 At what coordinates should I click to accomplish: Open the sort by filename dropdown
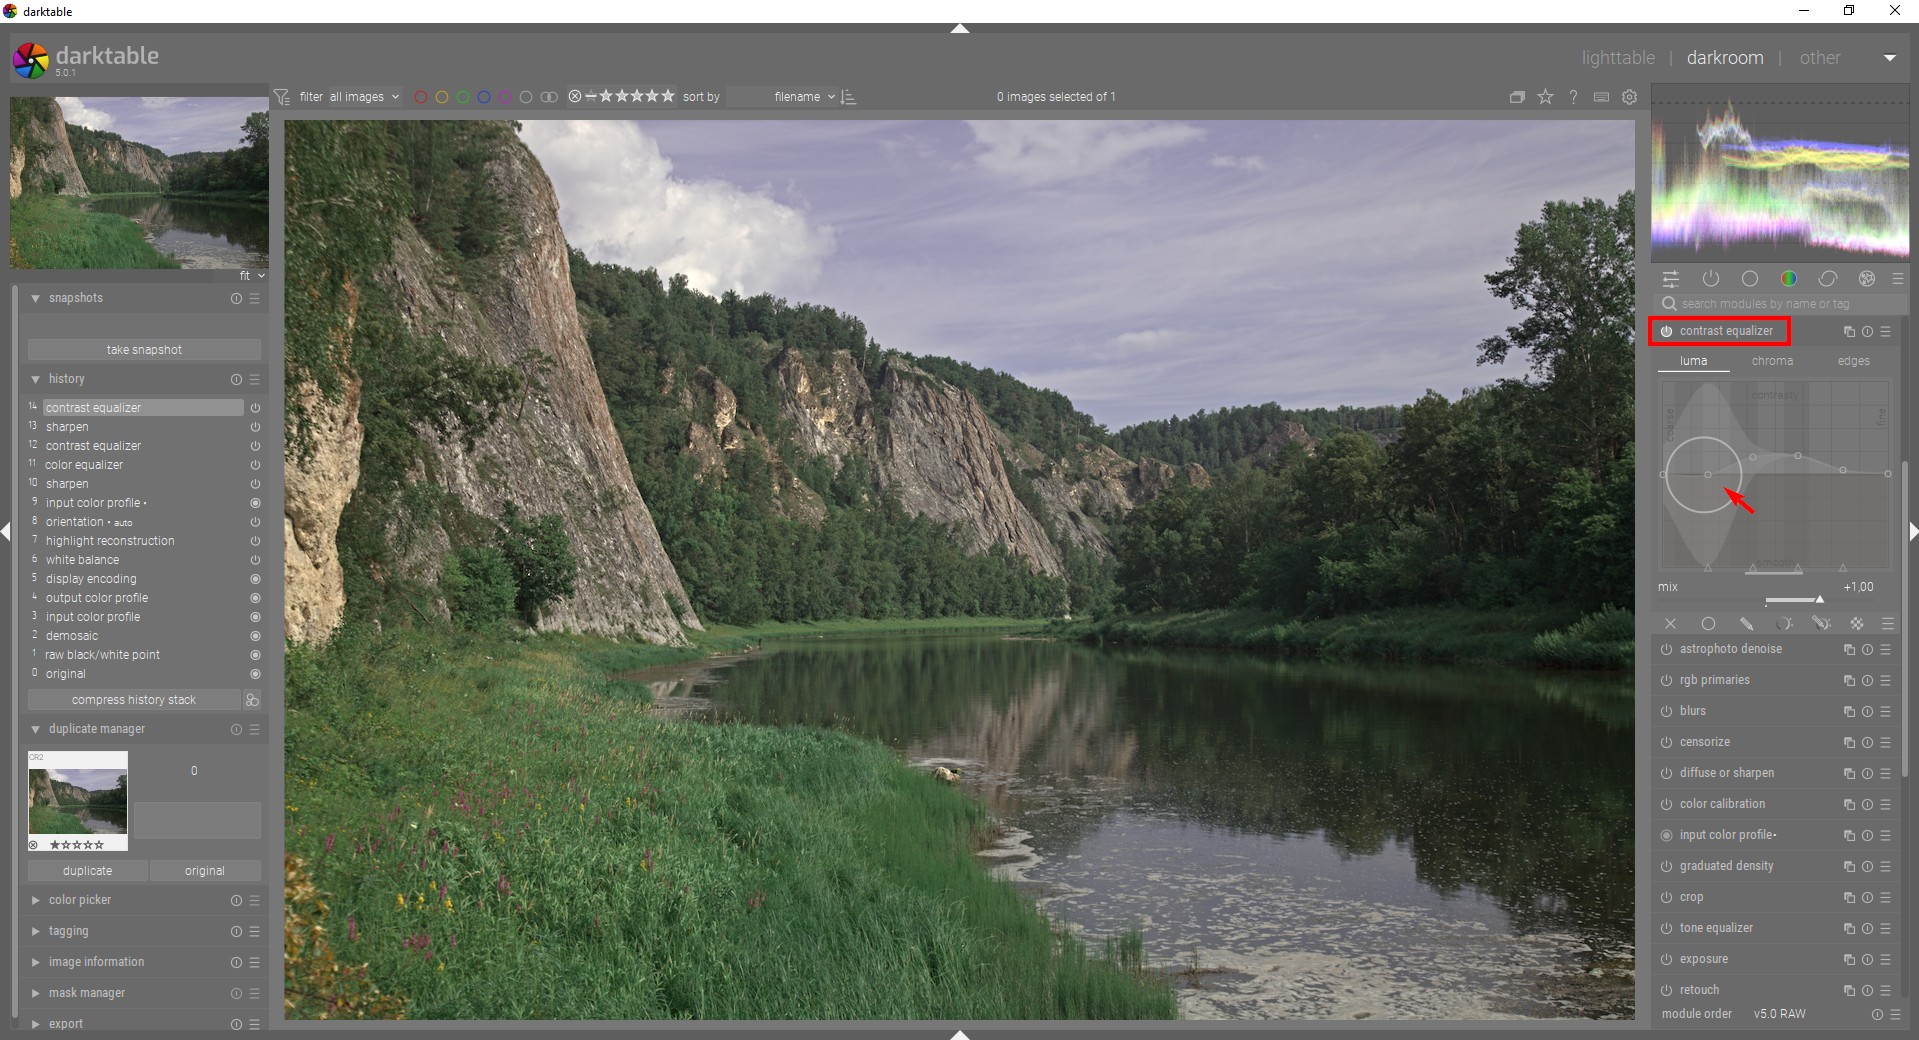(803, 97)
